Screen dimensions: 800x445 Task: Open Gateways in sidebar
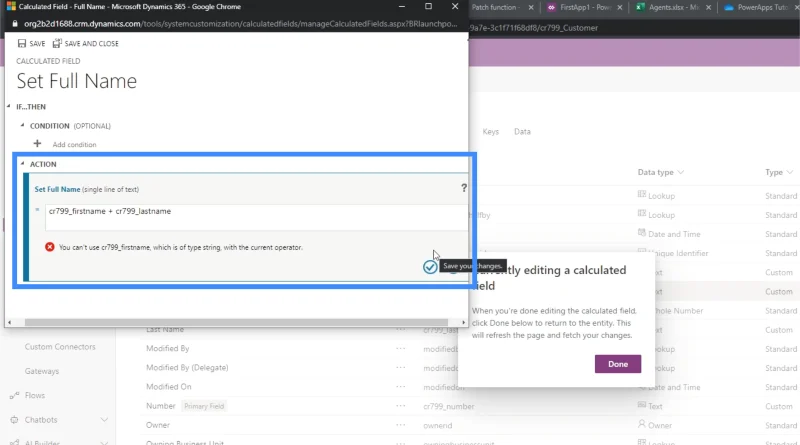pyautogui.click(x=42, y=371)
